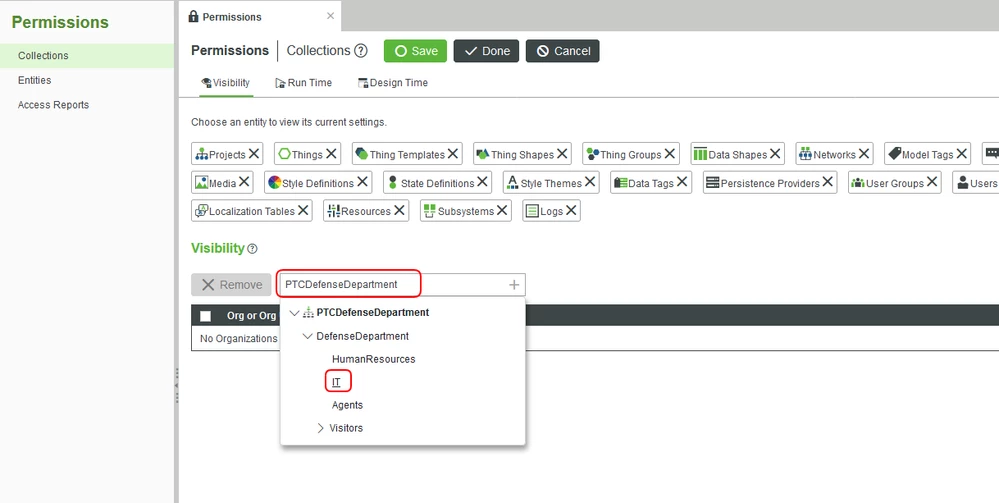Click the Thing Shapes icon

pyautogui.click(x=483, y=154)
